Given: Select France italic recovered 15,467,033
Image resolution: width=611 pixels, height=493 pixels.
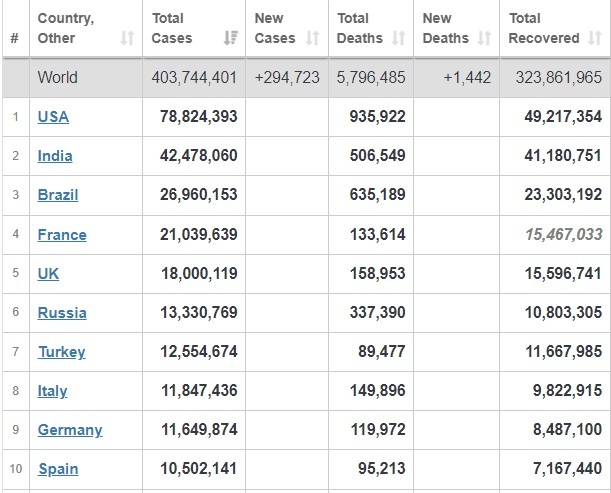Looking at the screenshot, I should [x=564, y=234].
